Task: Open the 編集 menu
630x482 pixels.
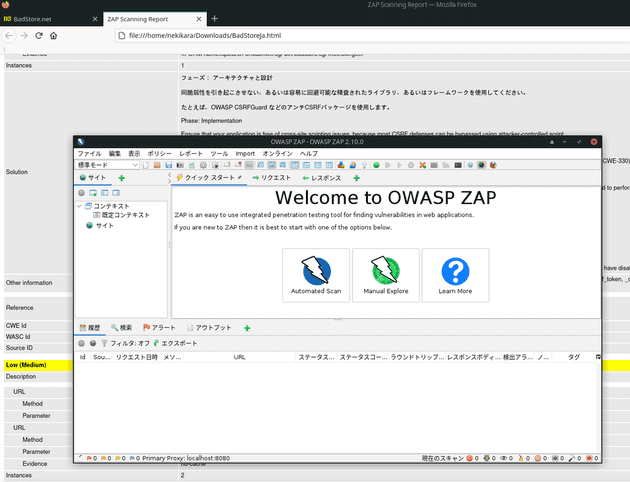Action: (115, 154)
